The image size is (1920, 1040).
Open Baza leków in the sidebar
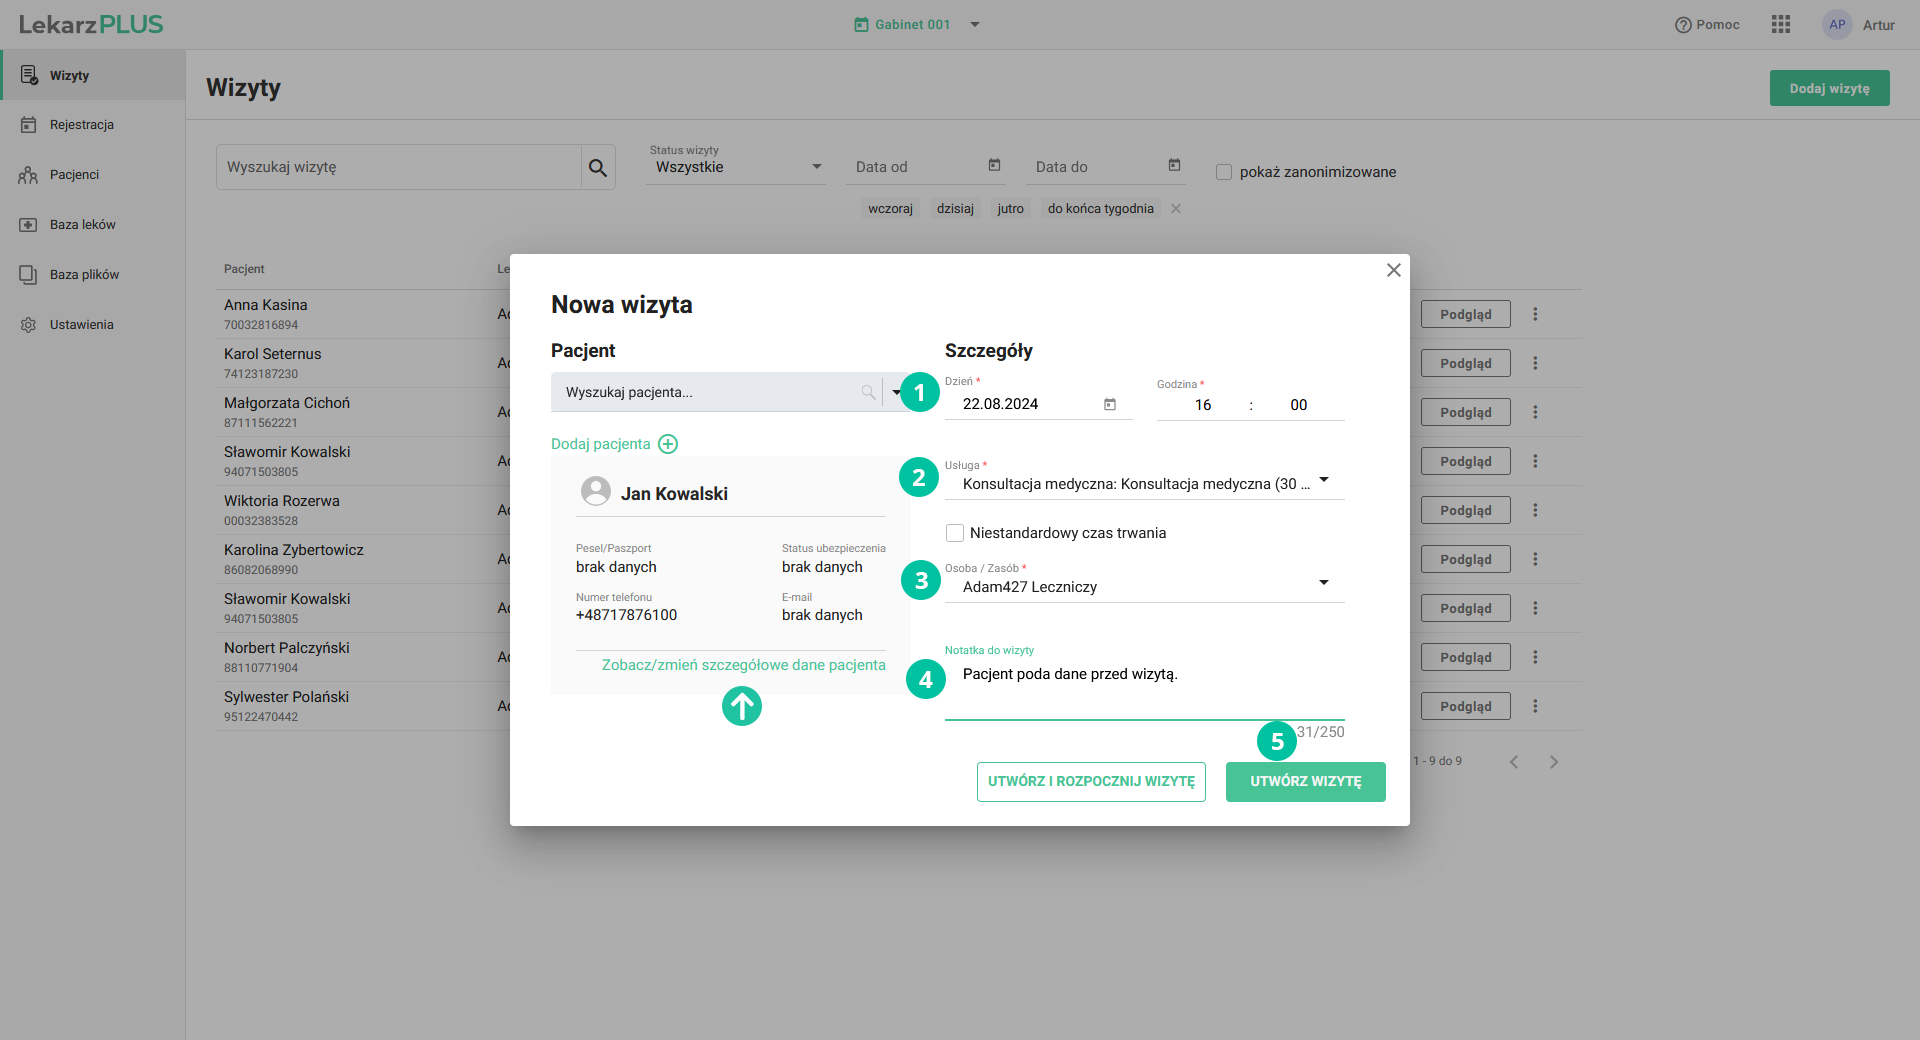(x=82, y=225)
